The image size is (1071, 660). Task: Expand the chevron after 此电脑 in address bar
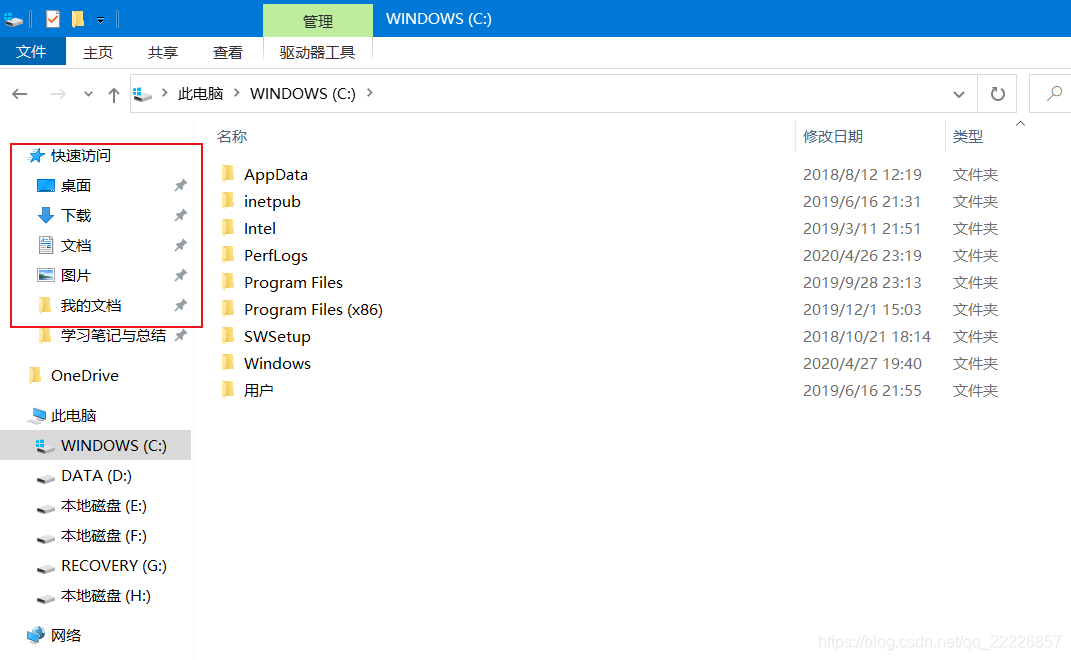click(x=236, y=93)
